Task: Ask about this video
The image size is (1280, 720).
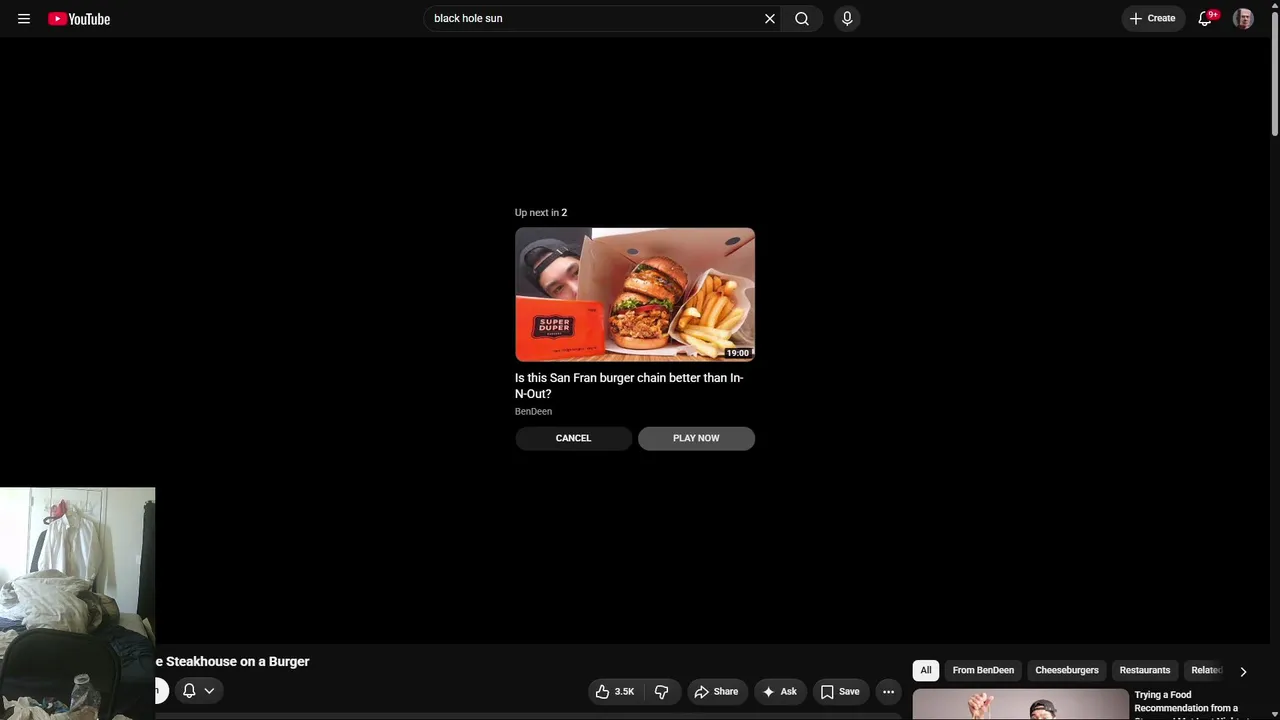Action: click(x=780, y=691)
